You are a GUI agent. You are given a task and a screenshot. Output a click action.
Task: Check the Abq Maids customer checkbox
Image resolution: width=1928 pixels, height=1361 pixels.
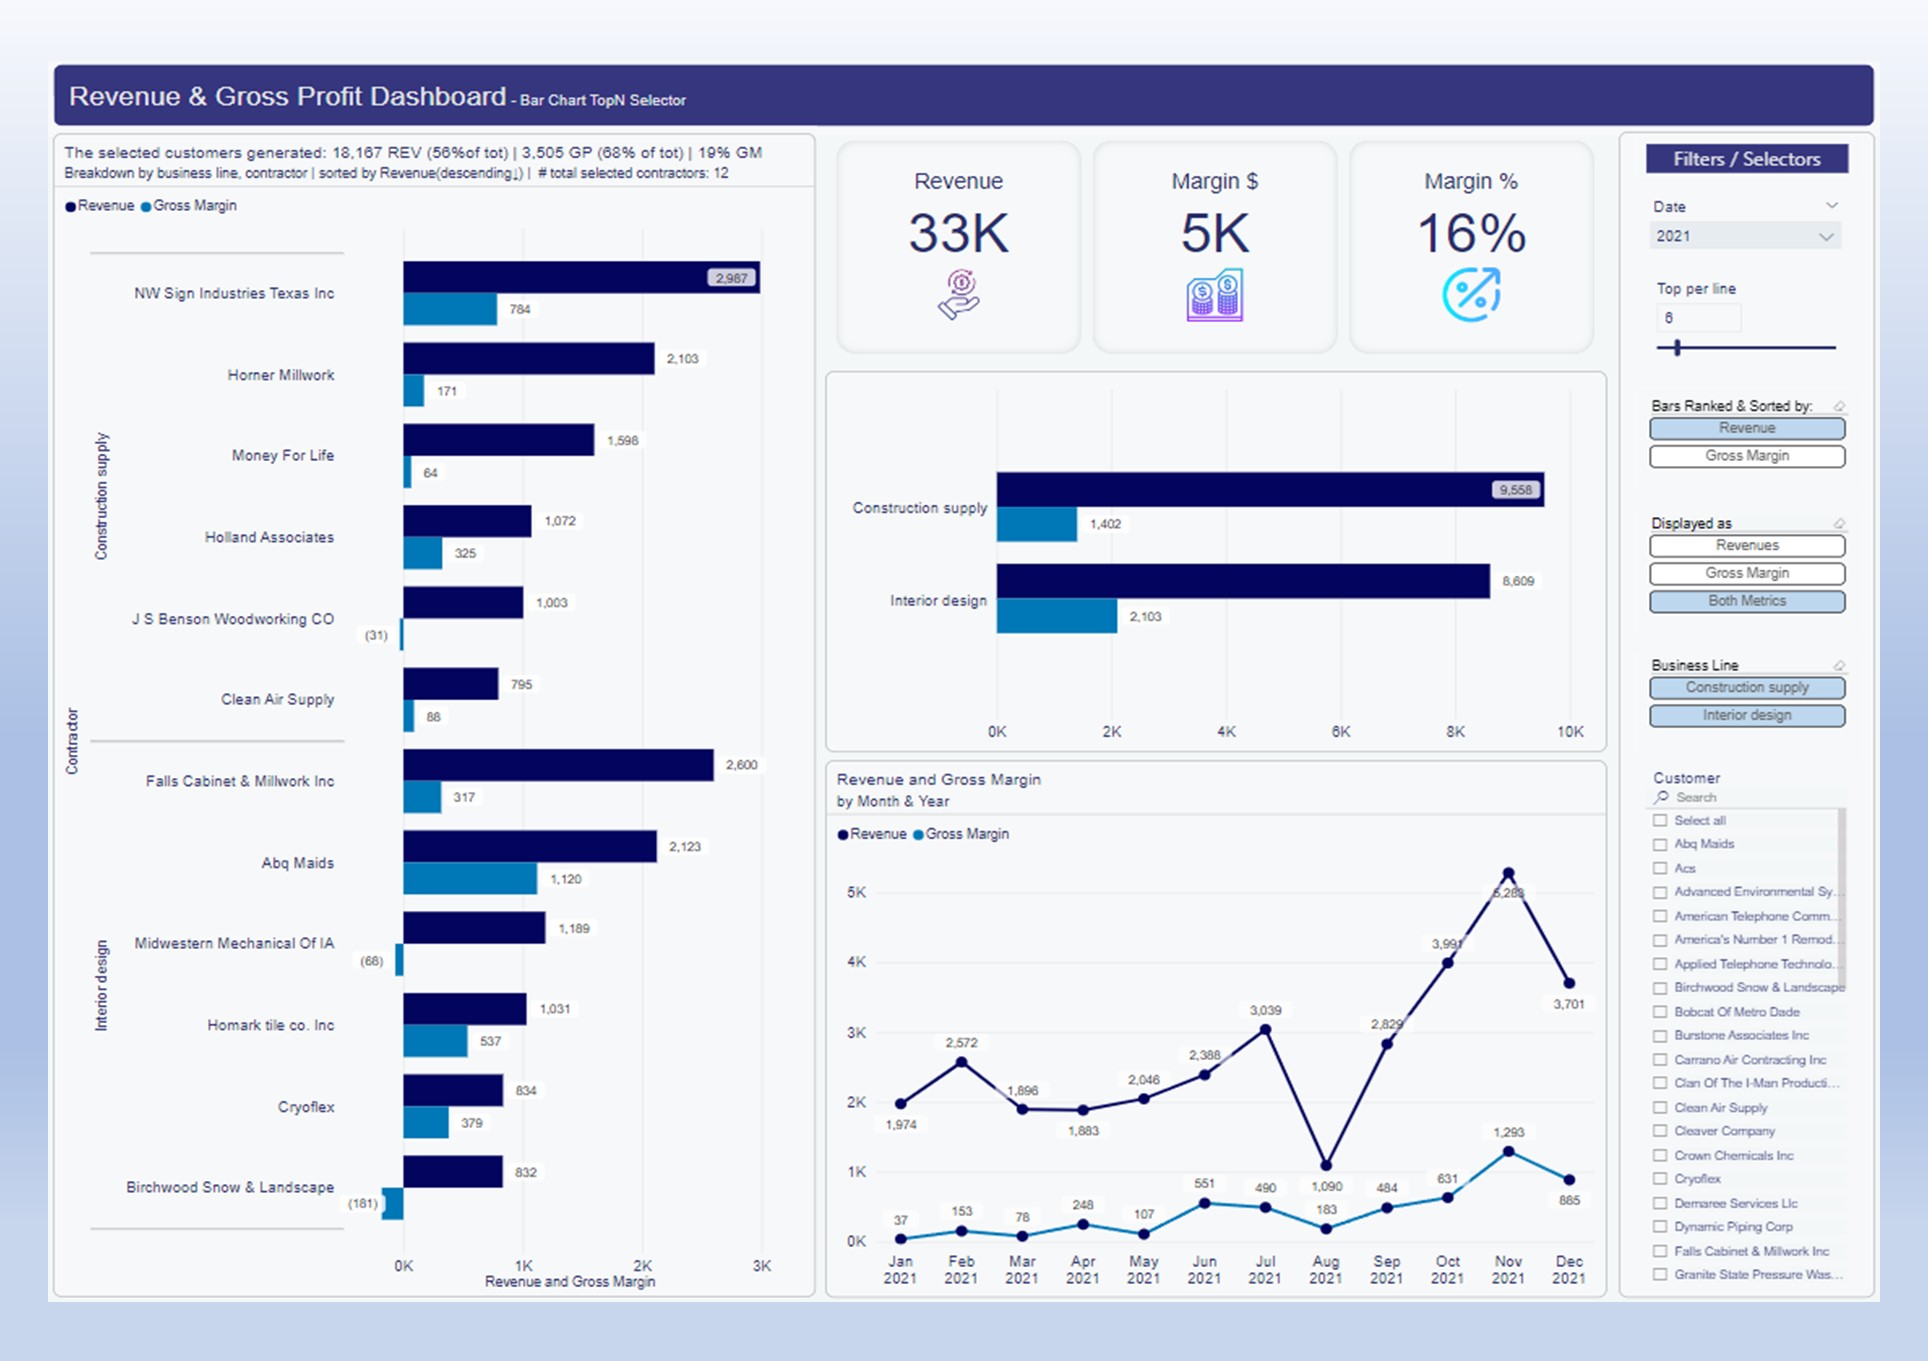pyautogui.click(x=1660, y=844)
